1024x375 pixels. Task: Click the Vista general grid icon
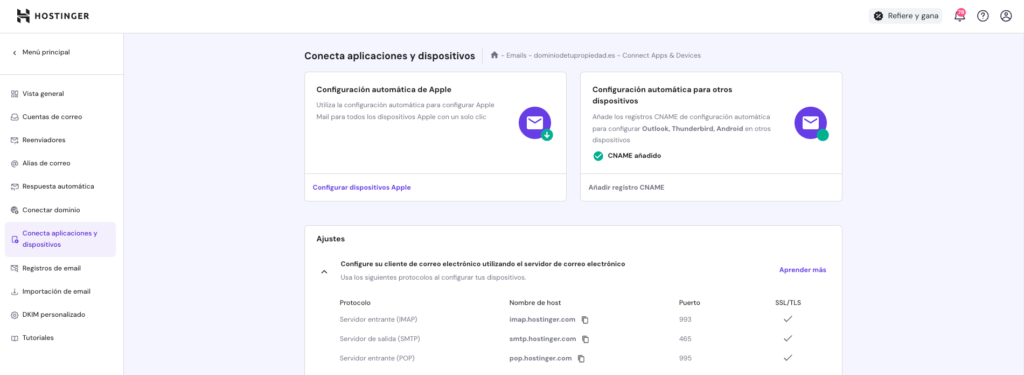pyautogui.click(x=14, y=94)
